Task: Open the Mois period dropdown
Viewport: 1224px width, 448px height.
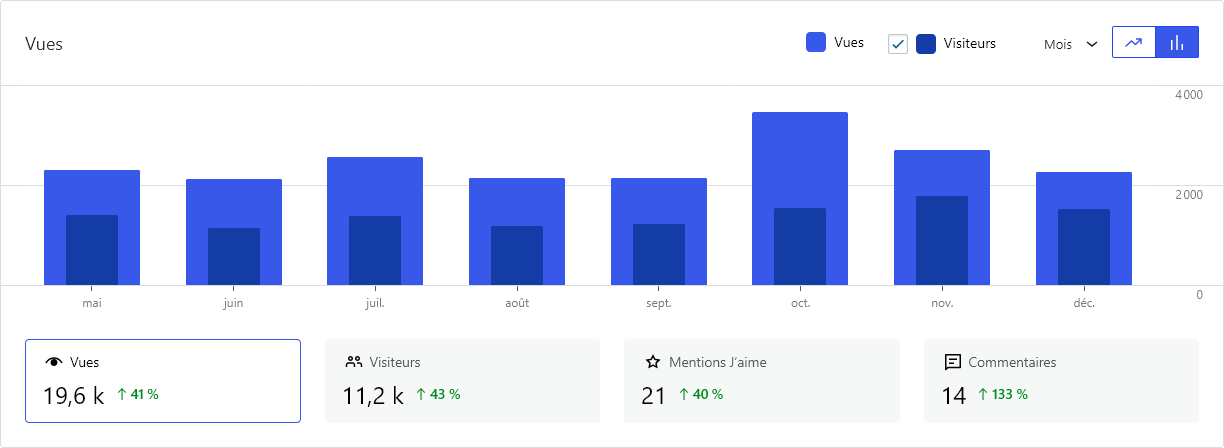Action: 1069,44
